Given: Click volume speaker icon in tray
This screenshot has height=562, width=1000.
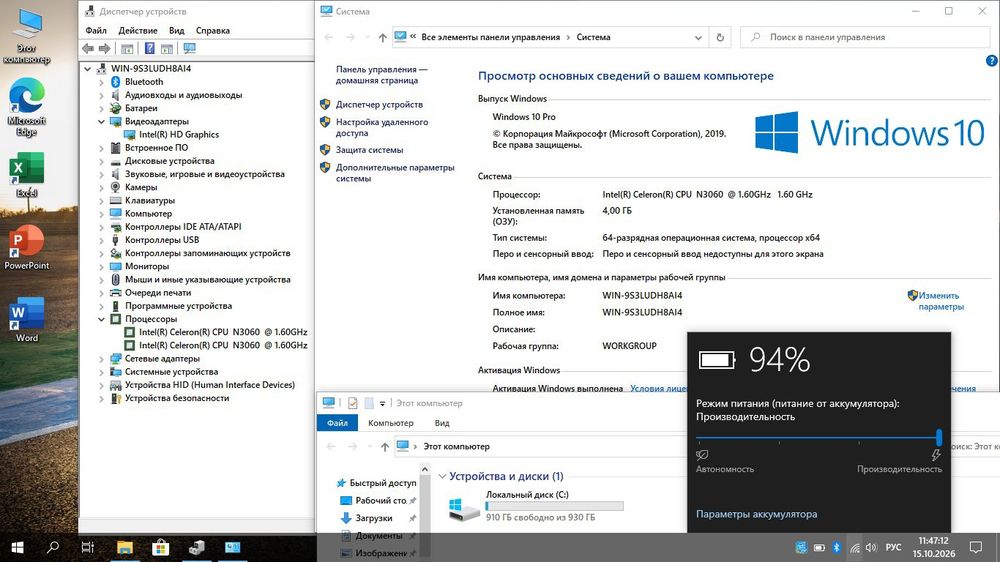Looking at the screenshot, I should 872,548.
